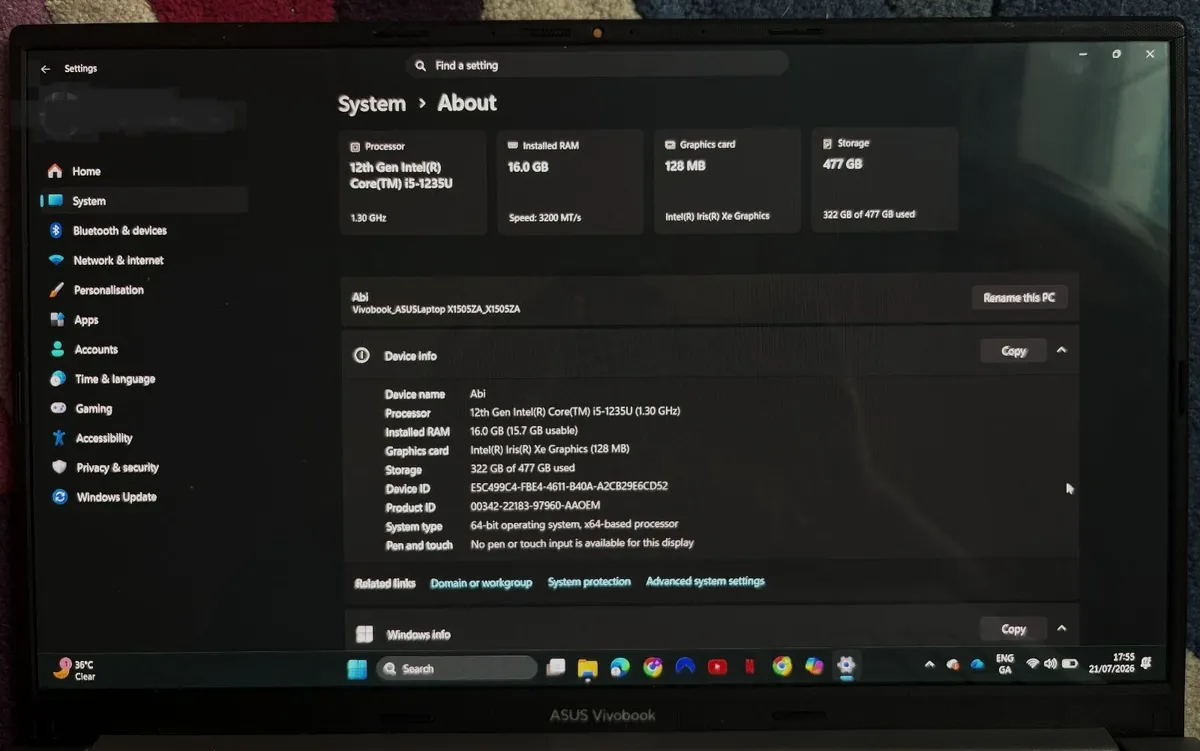Click the Installed RAM info card

[x=571, y=181]
